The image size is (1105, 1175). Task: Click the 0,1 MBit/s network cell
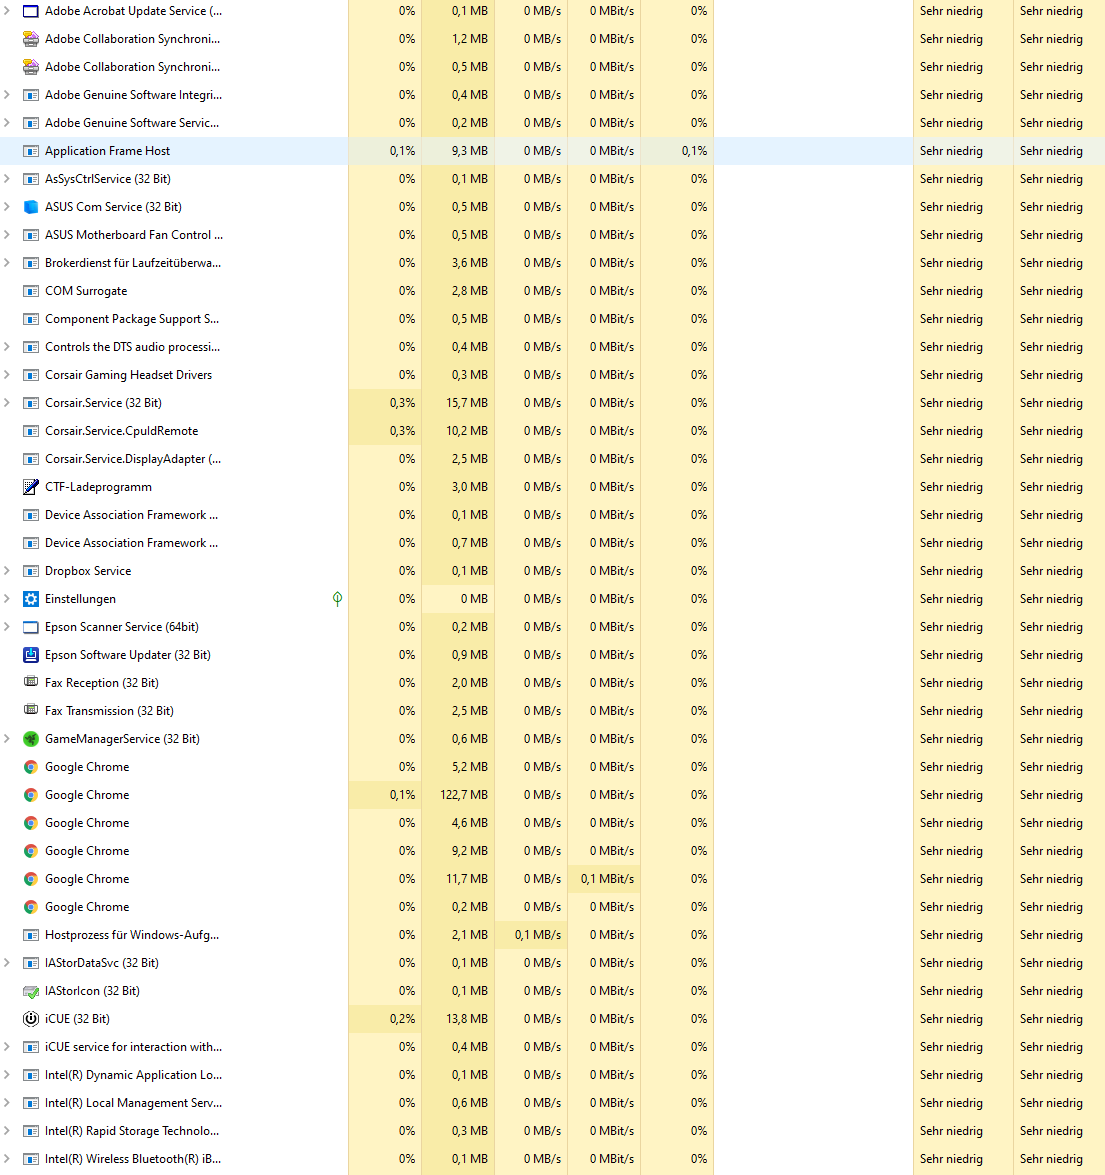[x=604, y=879]
